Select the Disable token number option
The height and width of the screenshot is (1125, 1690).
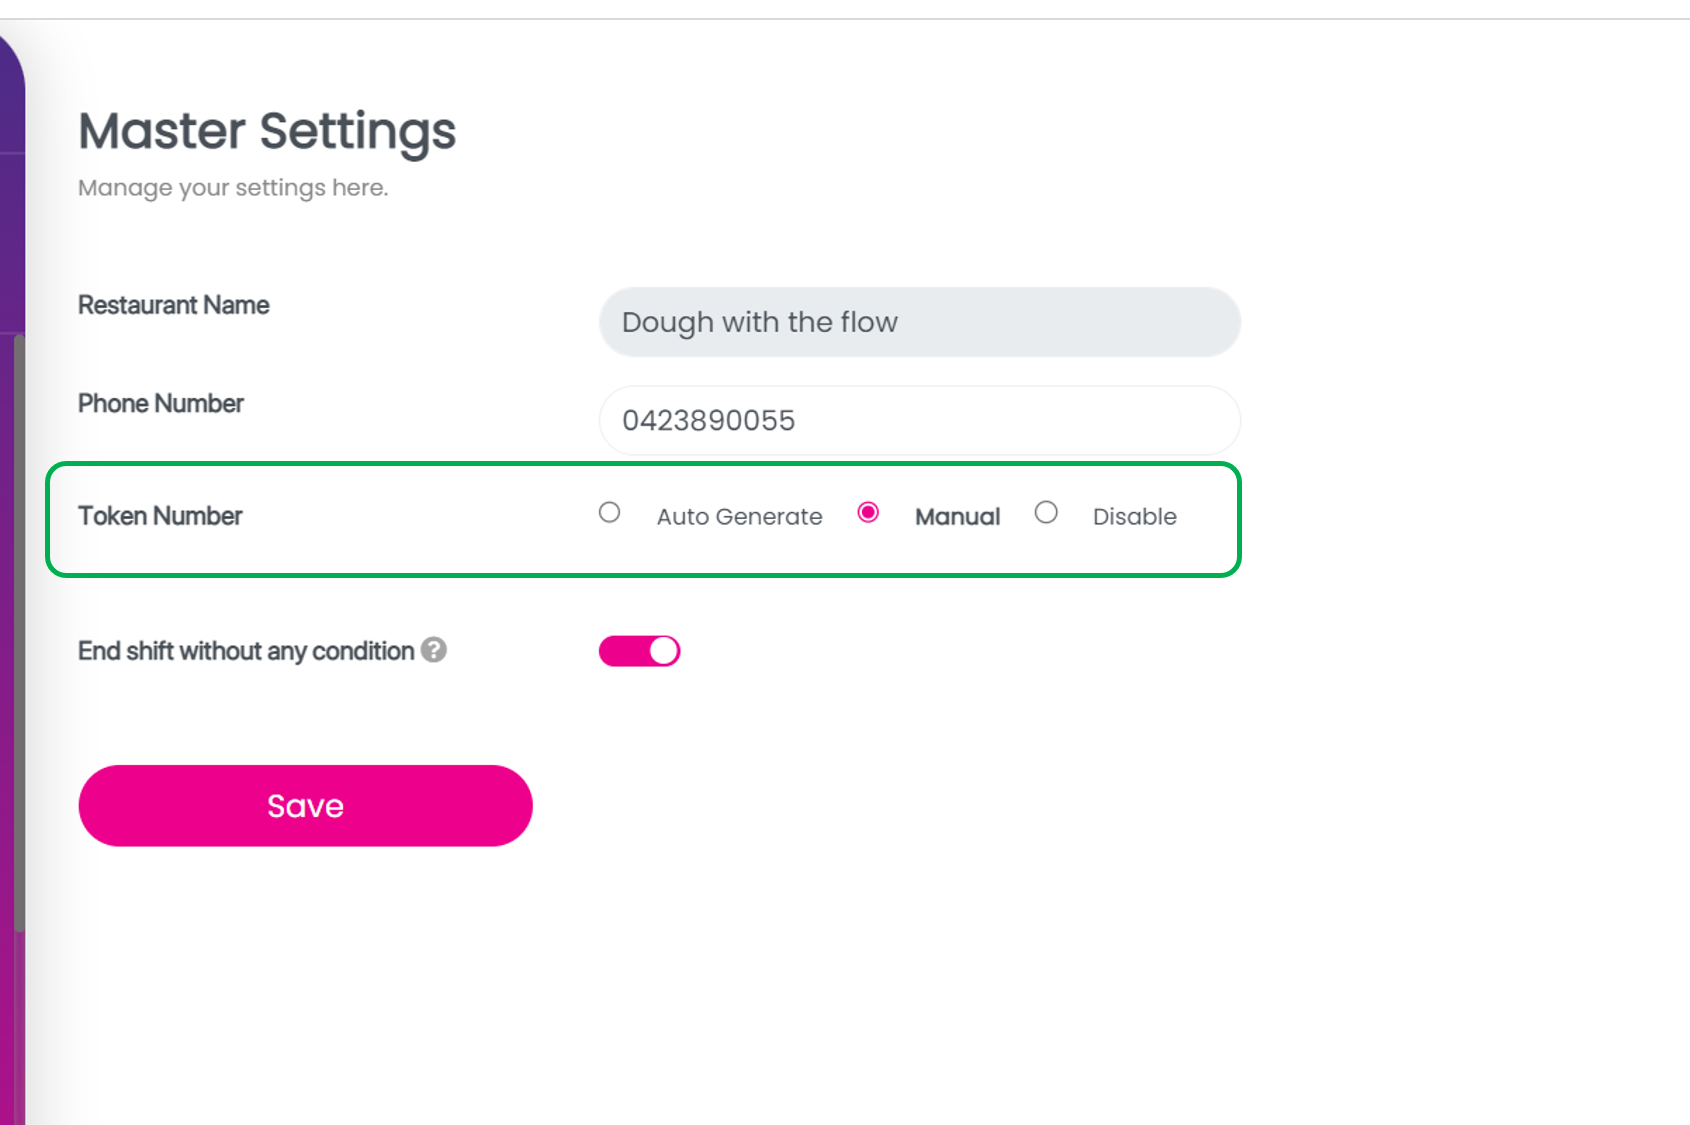tap(1046, 512)
